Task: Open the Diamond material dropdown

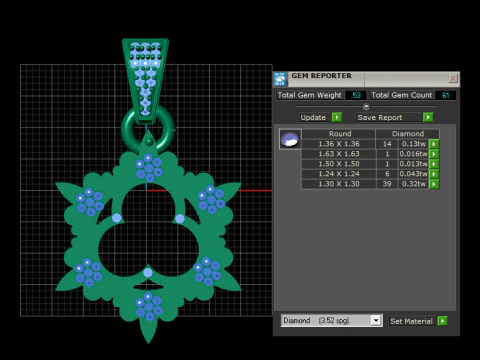Action: coord(376,321)
